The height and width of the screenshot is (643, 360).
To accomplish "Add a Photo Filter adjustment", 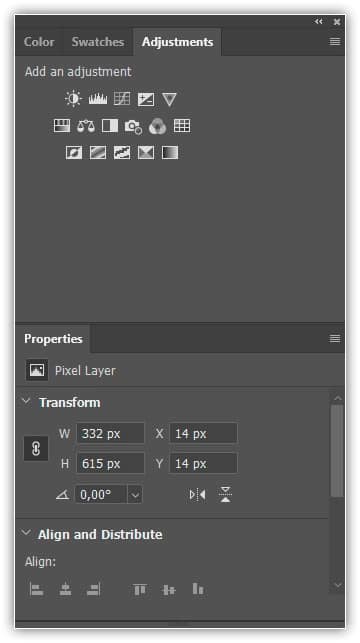I will click(x=133, y=126).
